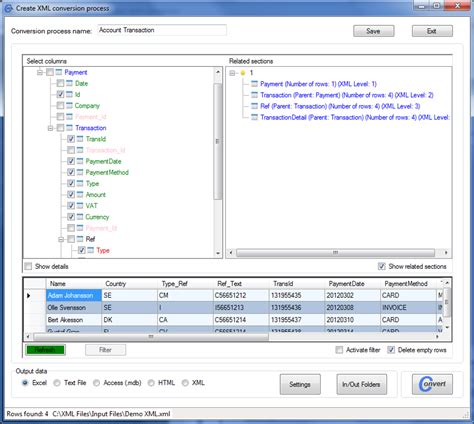Screen dimensions: 474x424
Task: Uncheck the PaymentMethod checkbox
Action: [71, 172]
